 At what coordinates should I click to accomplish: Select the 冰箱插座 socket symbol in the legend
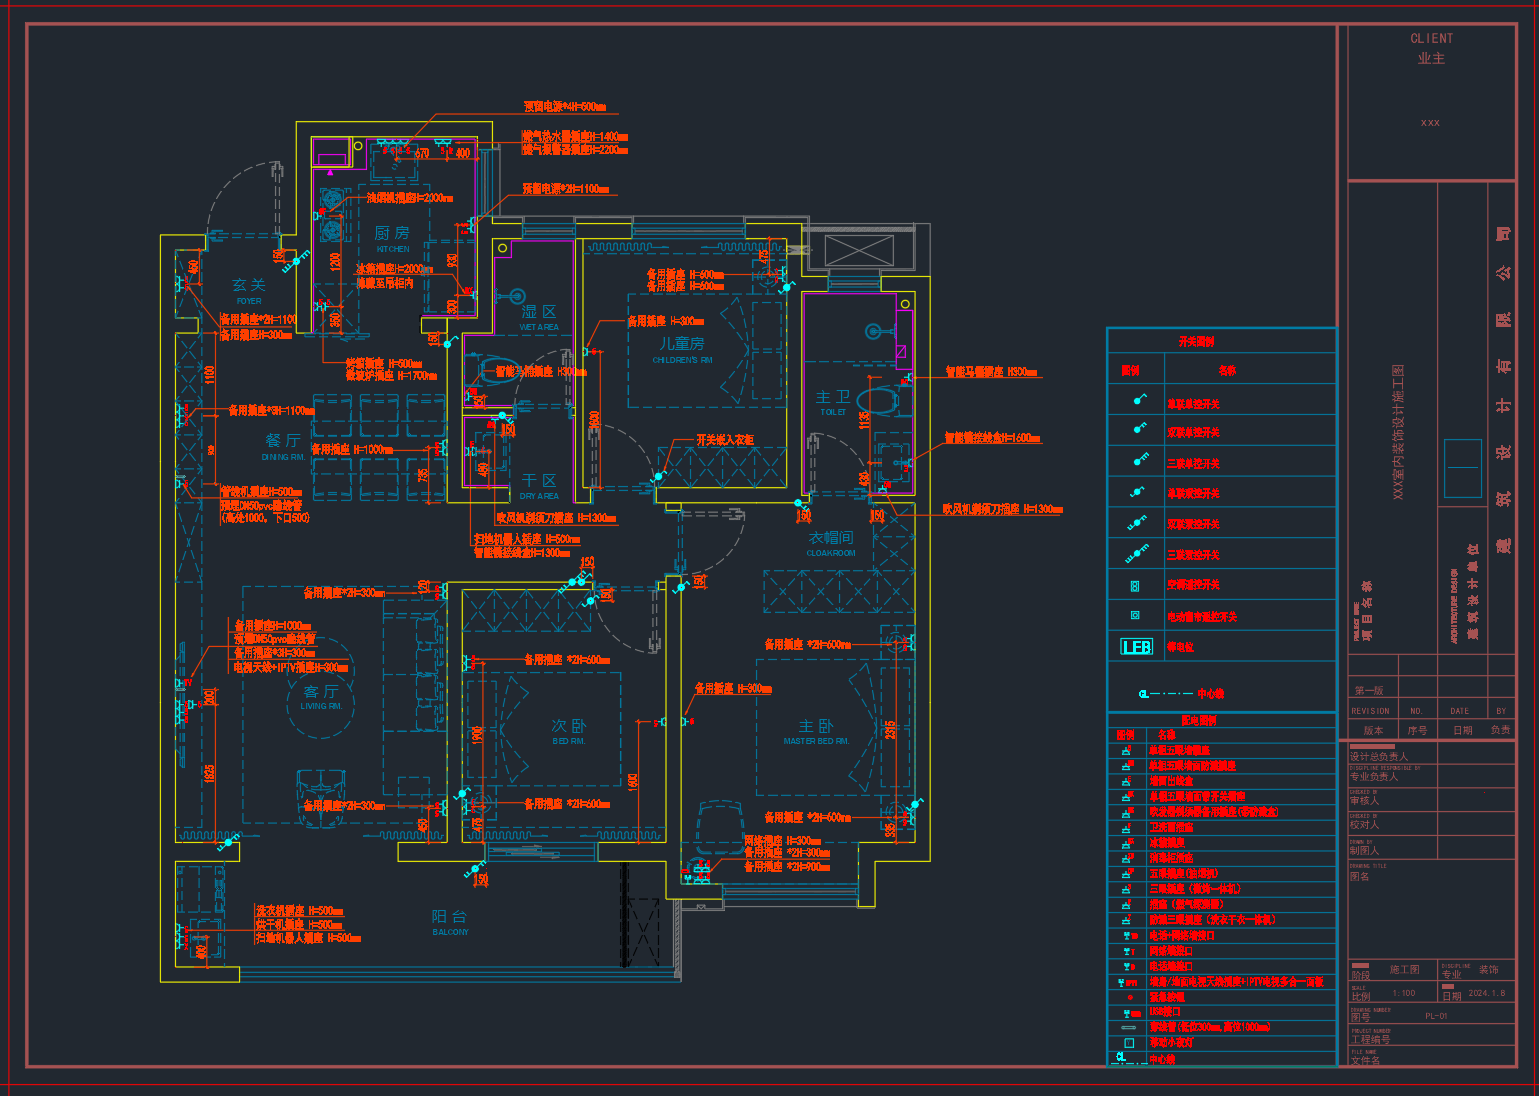(1127, 843)
